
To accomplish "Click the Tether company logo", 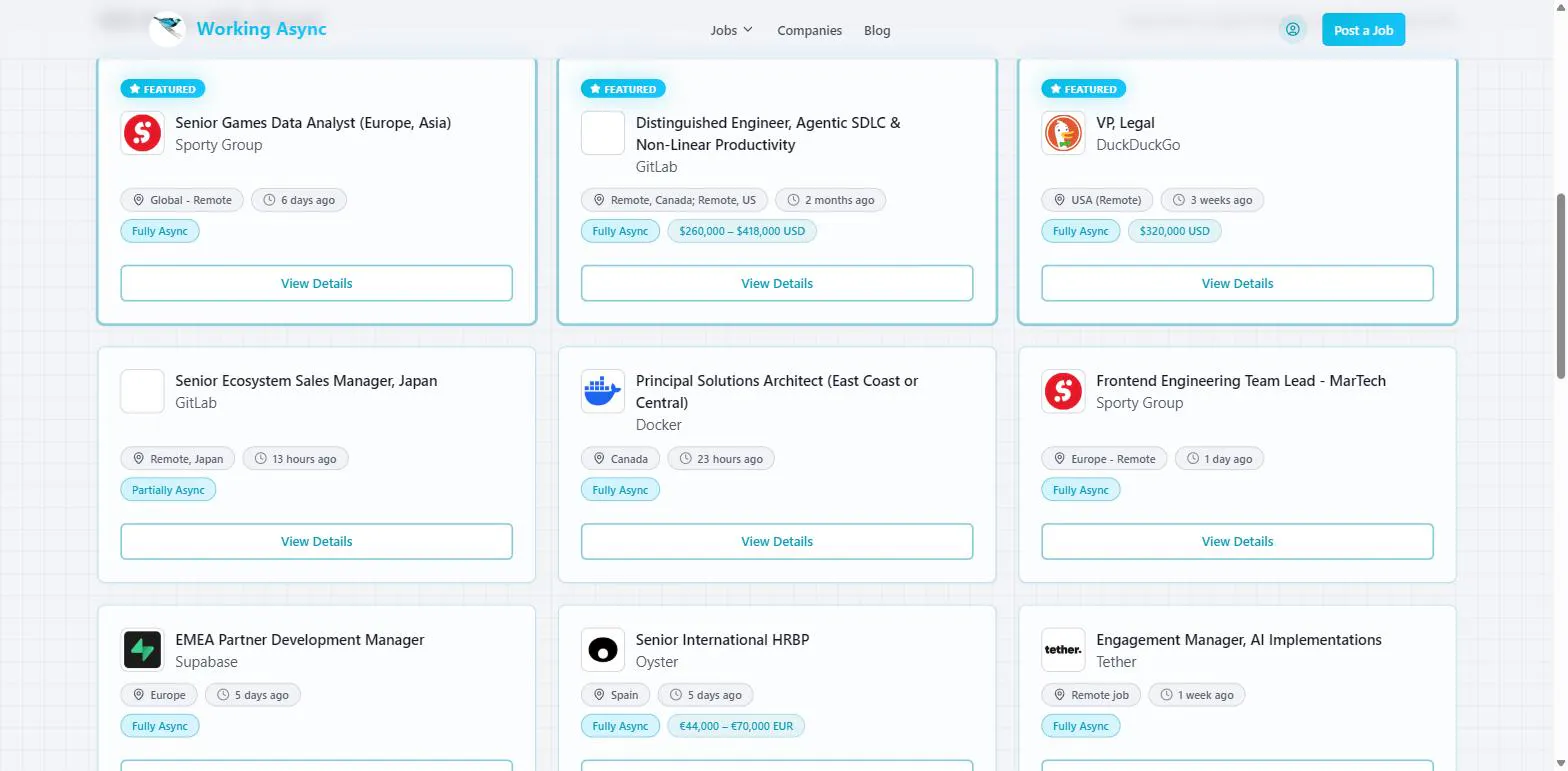I will (x=1063, y=650).
